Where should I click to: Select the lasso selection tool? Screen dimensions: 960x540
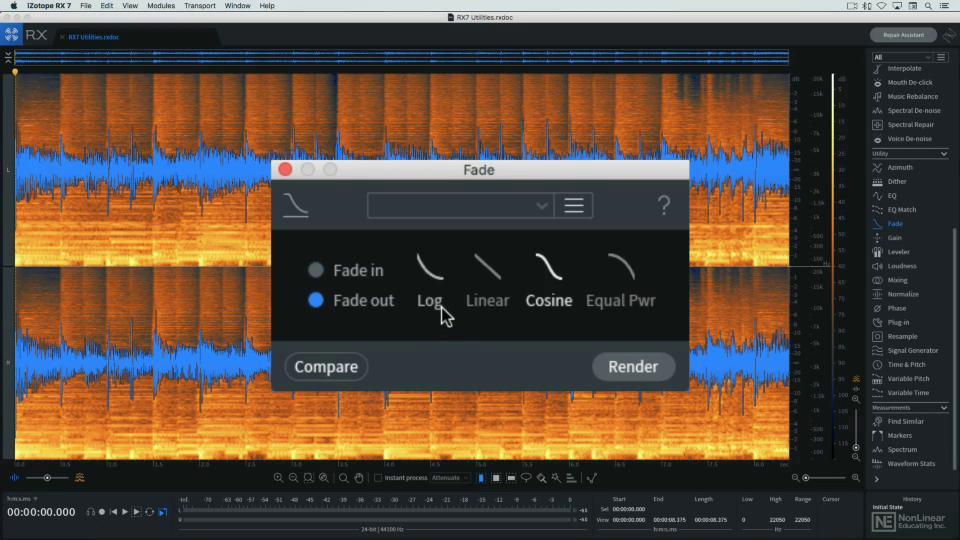pyautogui.click(x=526, y=478)
